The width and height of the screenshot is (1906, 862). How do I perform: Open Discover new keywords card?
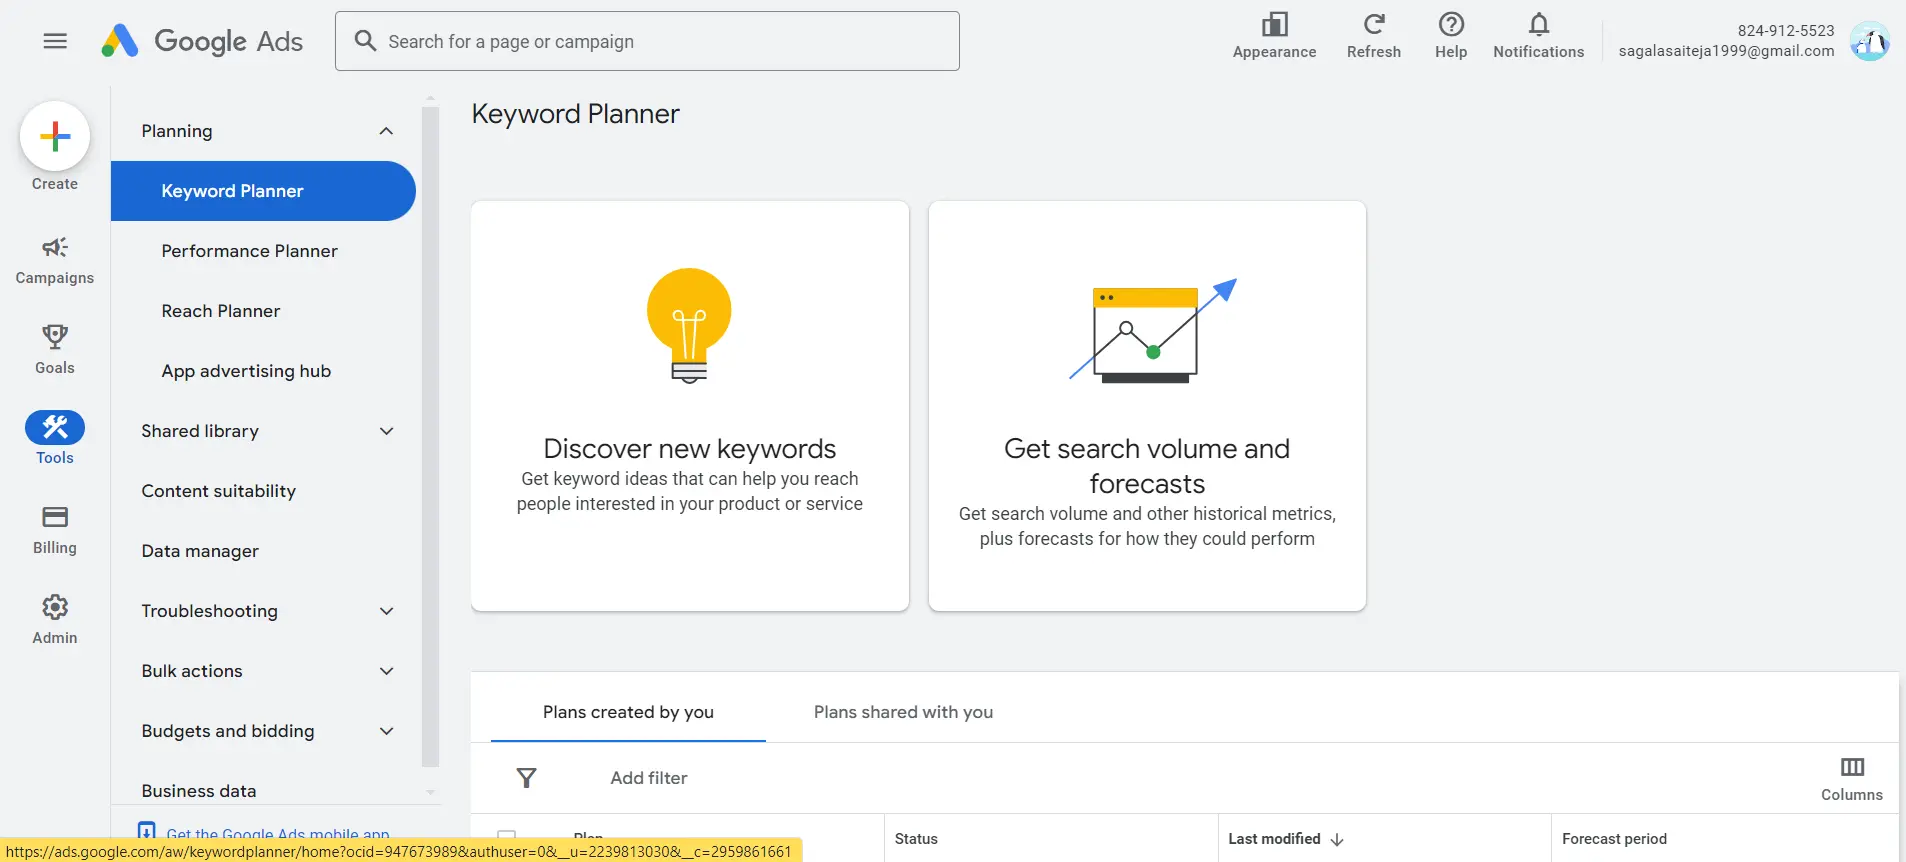690,406
